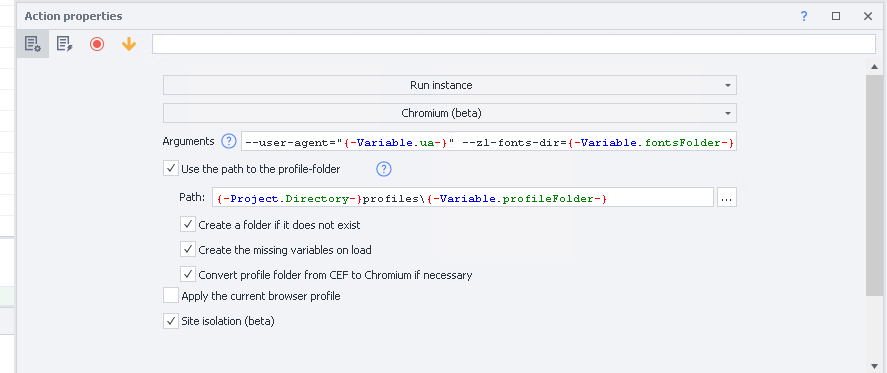887x373 pixels.
Task: Disable Site isolation (beta) checkbox
Action: coord(171,321)
